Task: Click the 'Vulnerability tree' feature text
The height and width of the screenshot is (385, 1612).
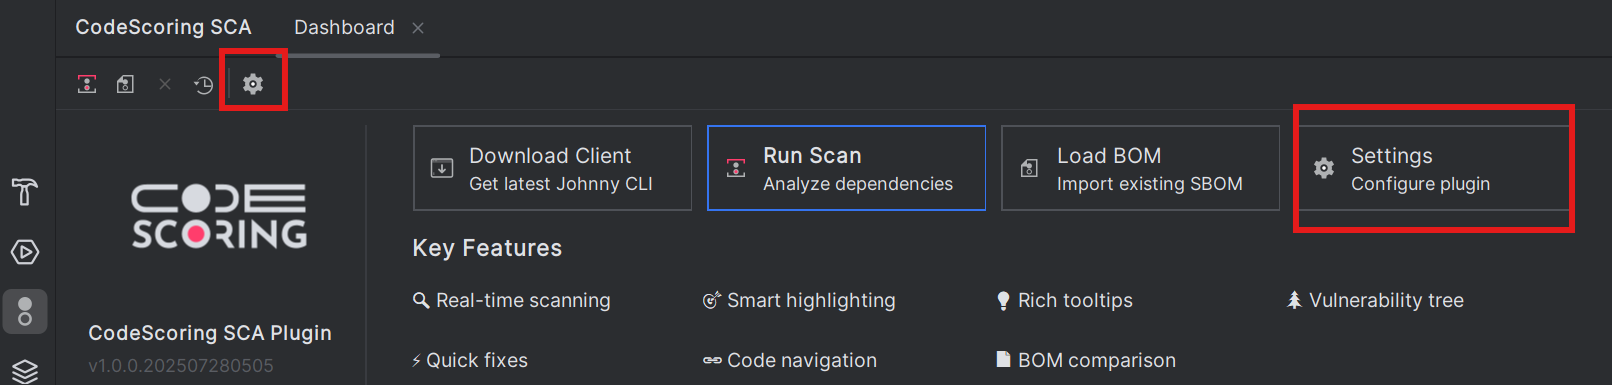Action: 1386,300
